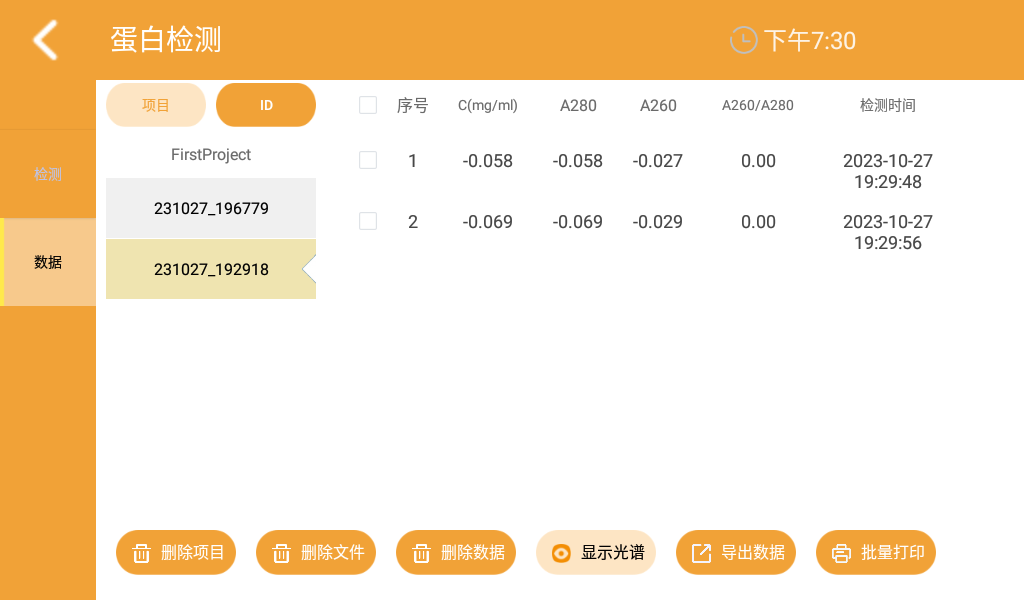Switch to the 项目 tab
The height and width of the screenshot is (600, 1024).
(156, 104)
